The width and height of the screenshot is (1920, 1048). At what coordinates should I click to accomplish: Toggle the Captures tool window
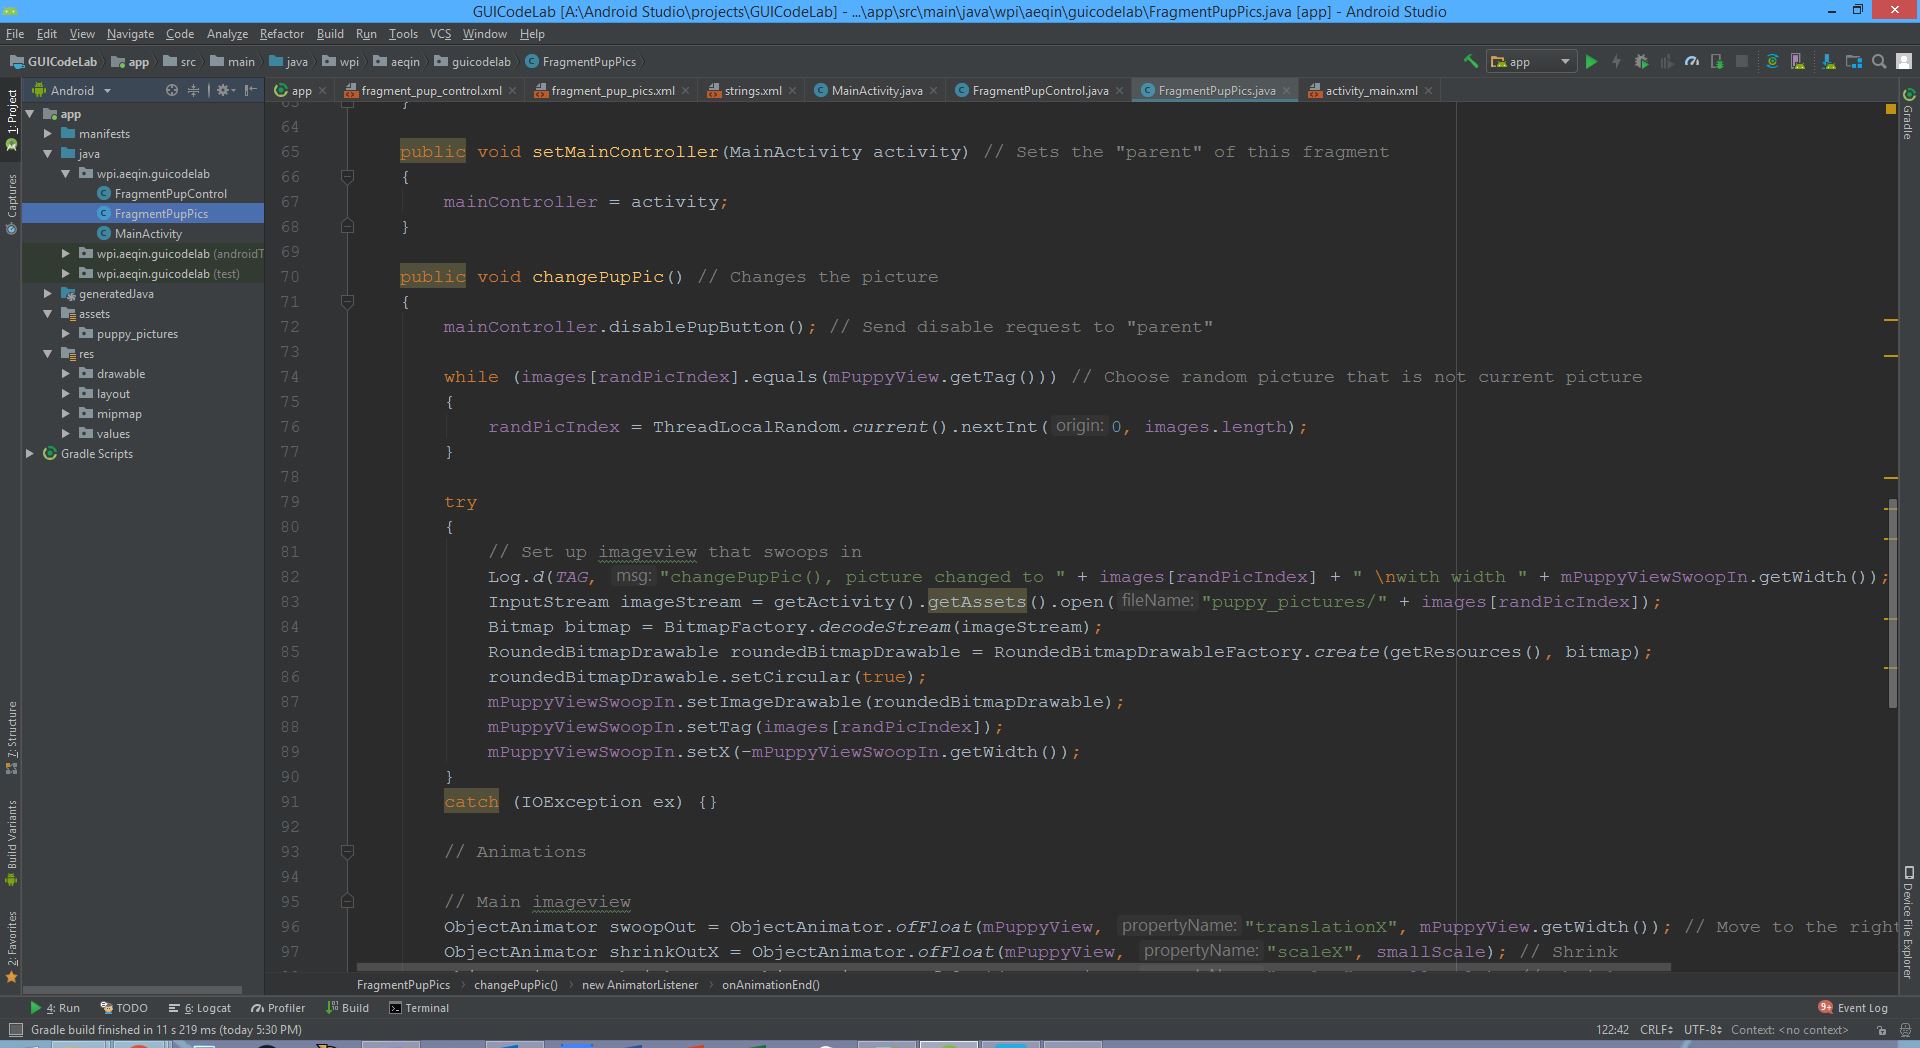11,204
